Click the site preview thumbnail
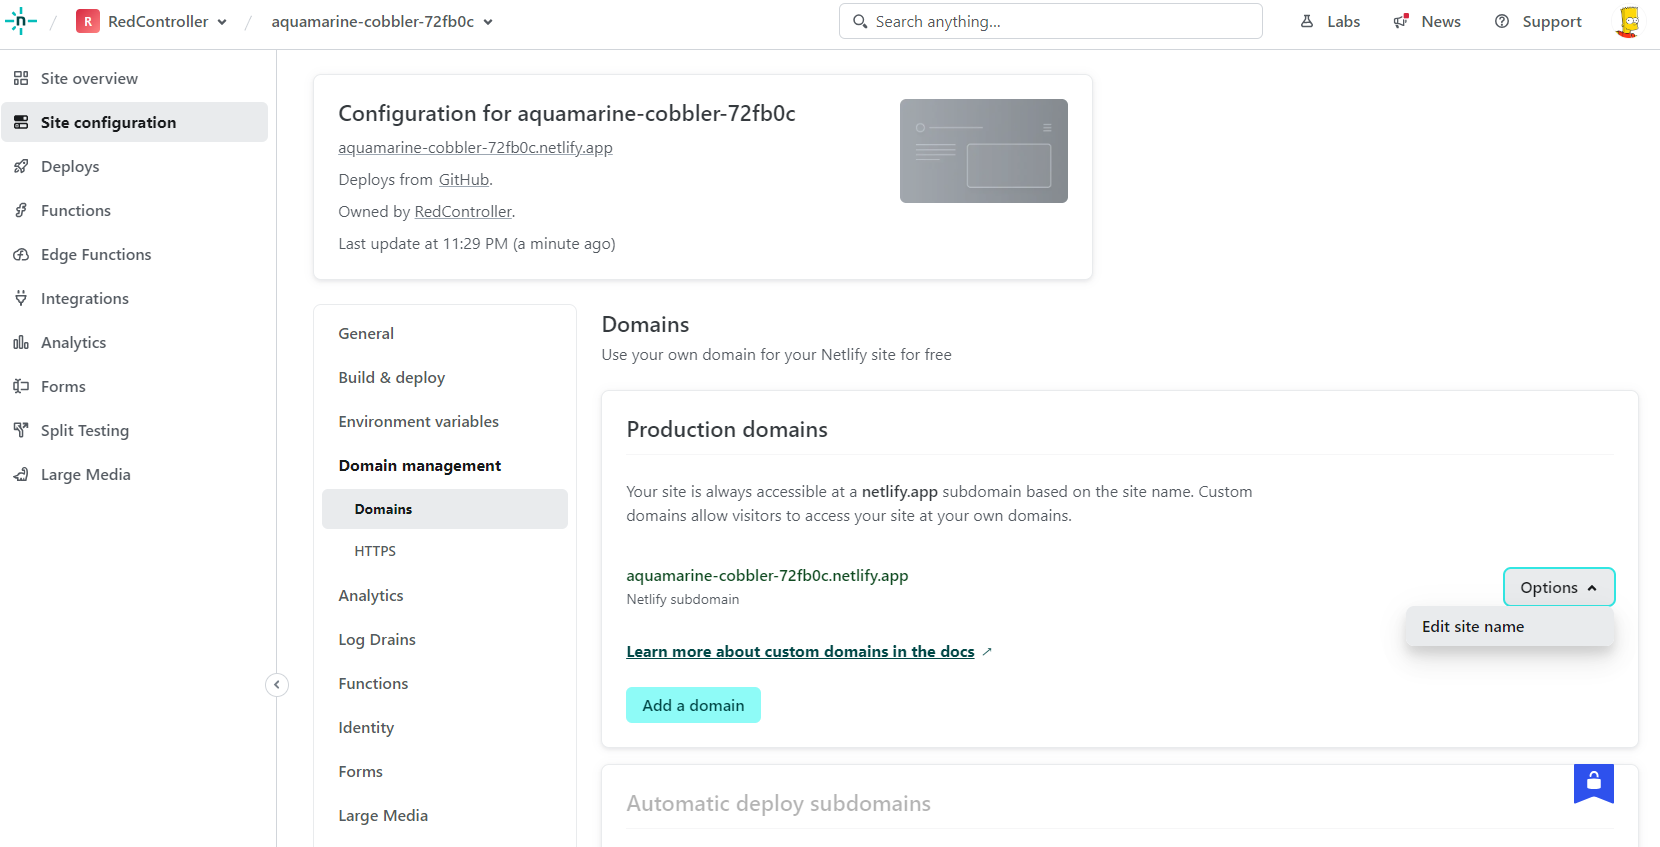The height and width of the screenshot is (847, 1660). pyautogui.click(x=984, y=151)
